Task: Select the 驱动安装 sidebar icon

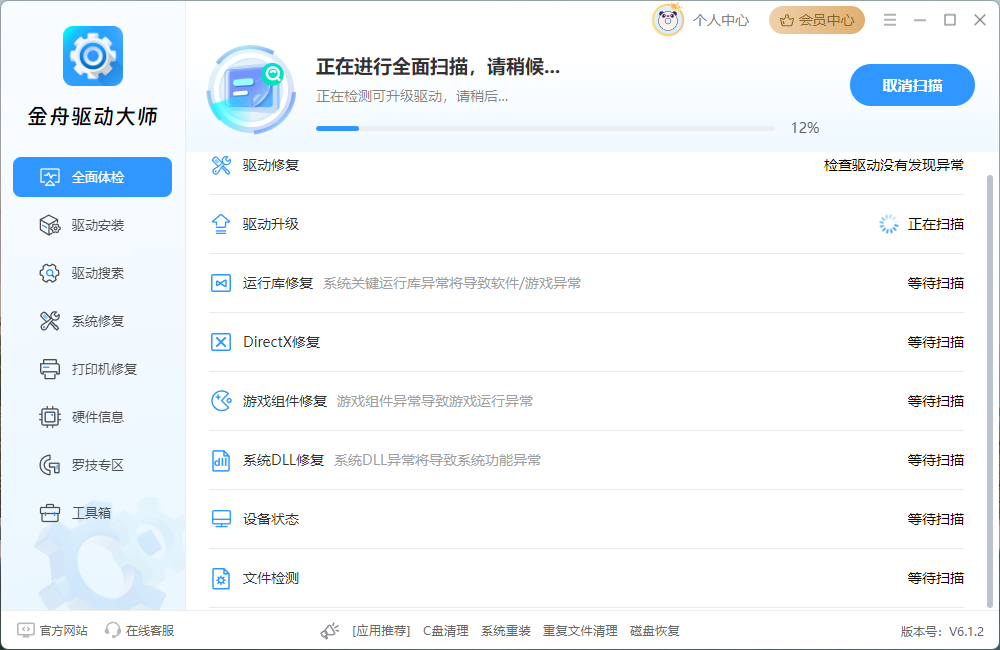Action: 50,225
